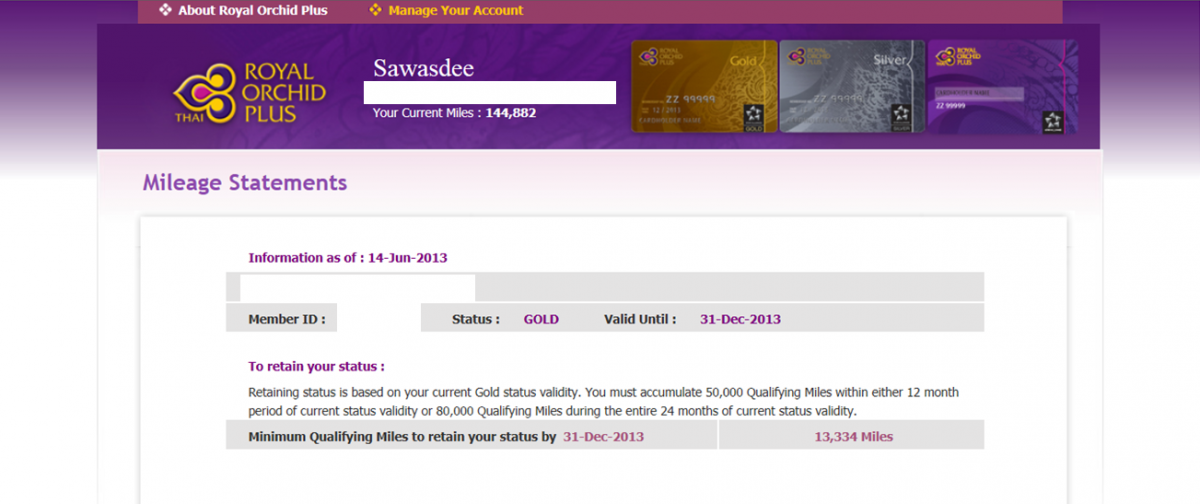Screen dimensions: 1200x504
Task: Click the Star Alliance Silver badge on silver card
Action: click(900, 116)
